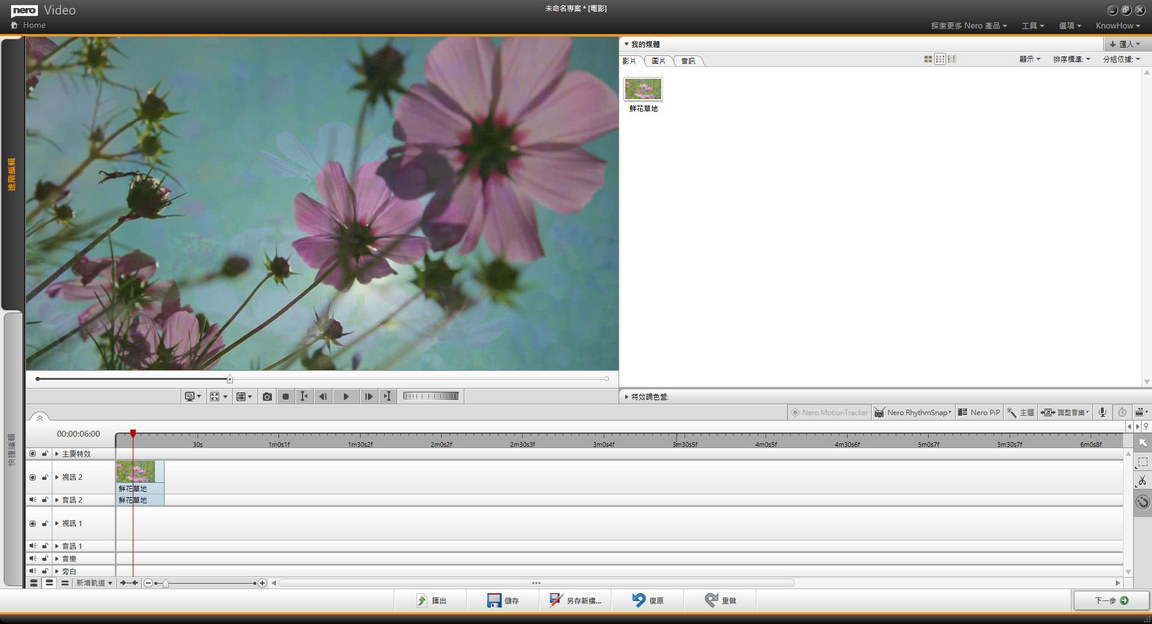Image resolution: width=1152 pixels, height=624 pixels.
Task: Click the snapshot camera icon under the preview
Action: (267, 397)
